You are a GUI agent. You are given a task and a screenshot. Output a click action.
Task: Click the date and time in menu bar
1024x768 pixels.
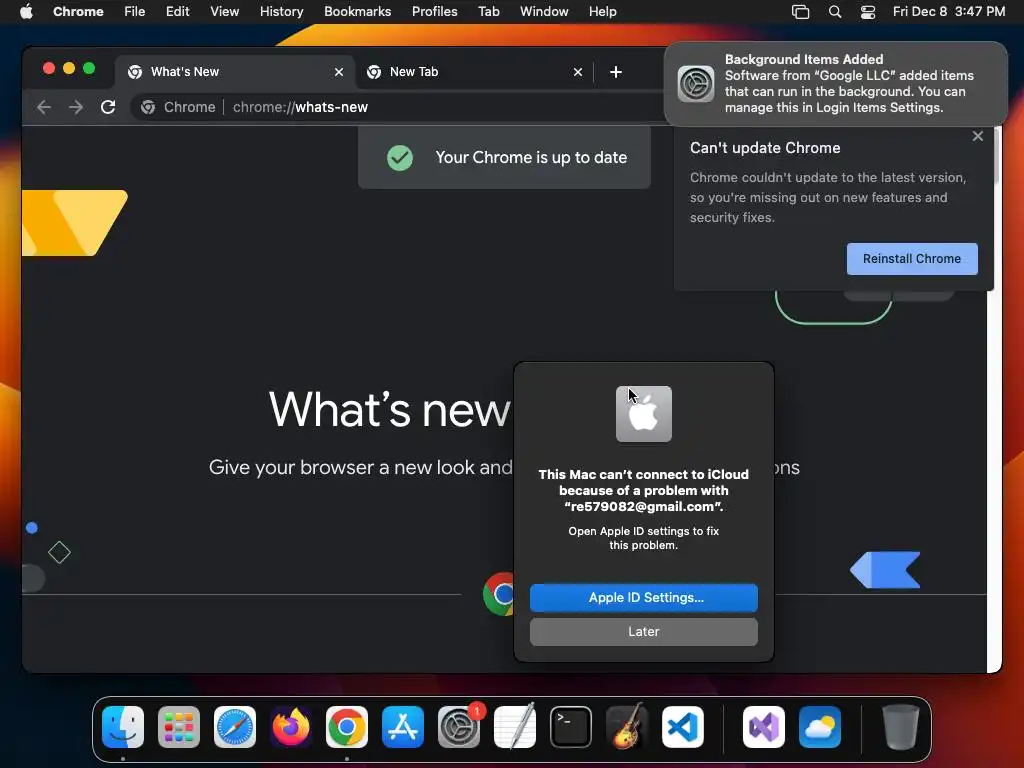coord(949,12)
